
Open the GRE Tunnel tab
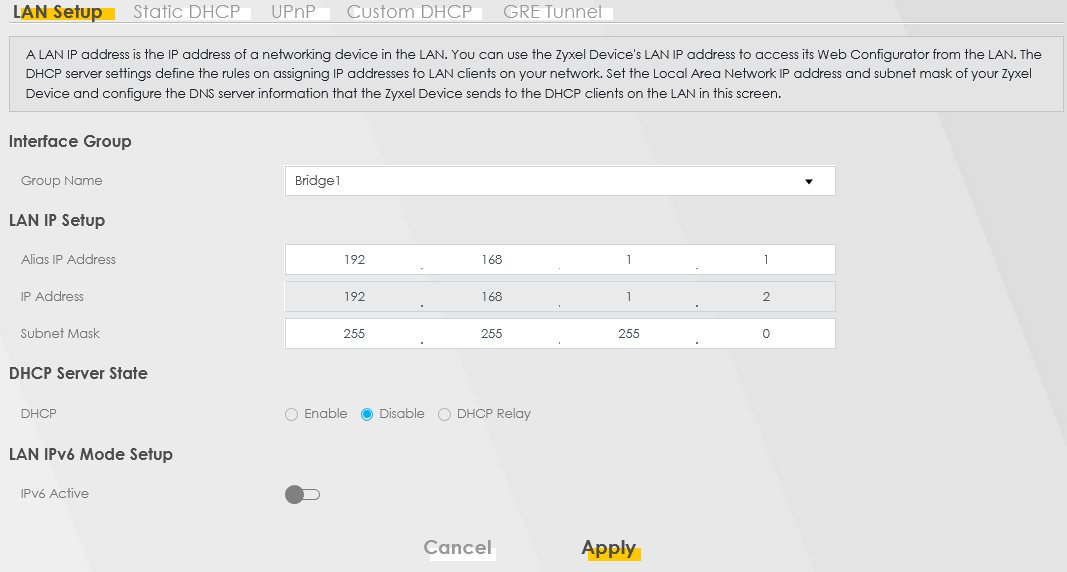tap(552, 13)
